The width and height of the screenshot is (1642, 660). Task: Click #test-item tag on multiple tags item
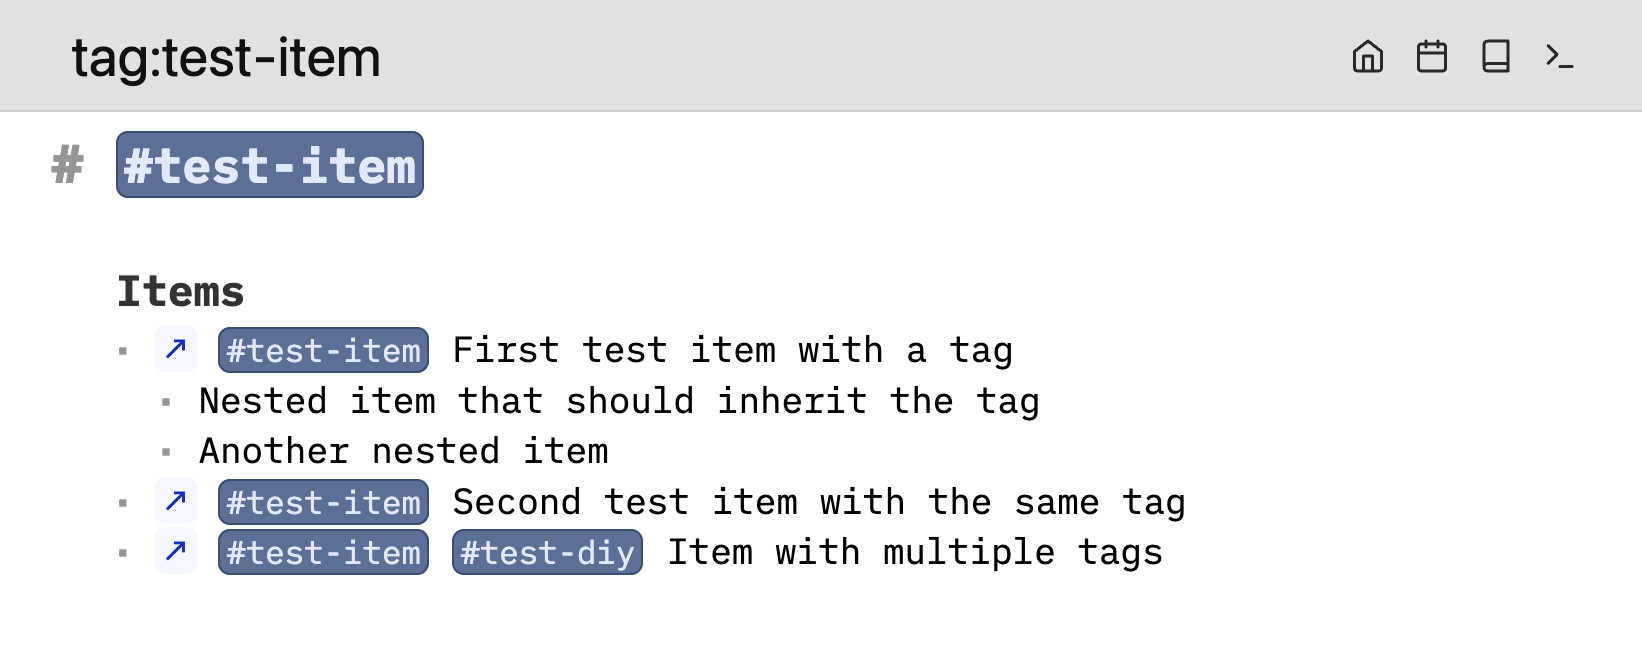point(323,552)
